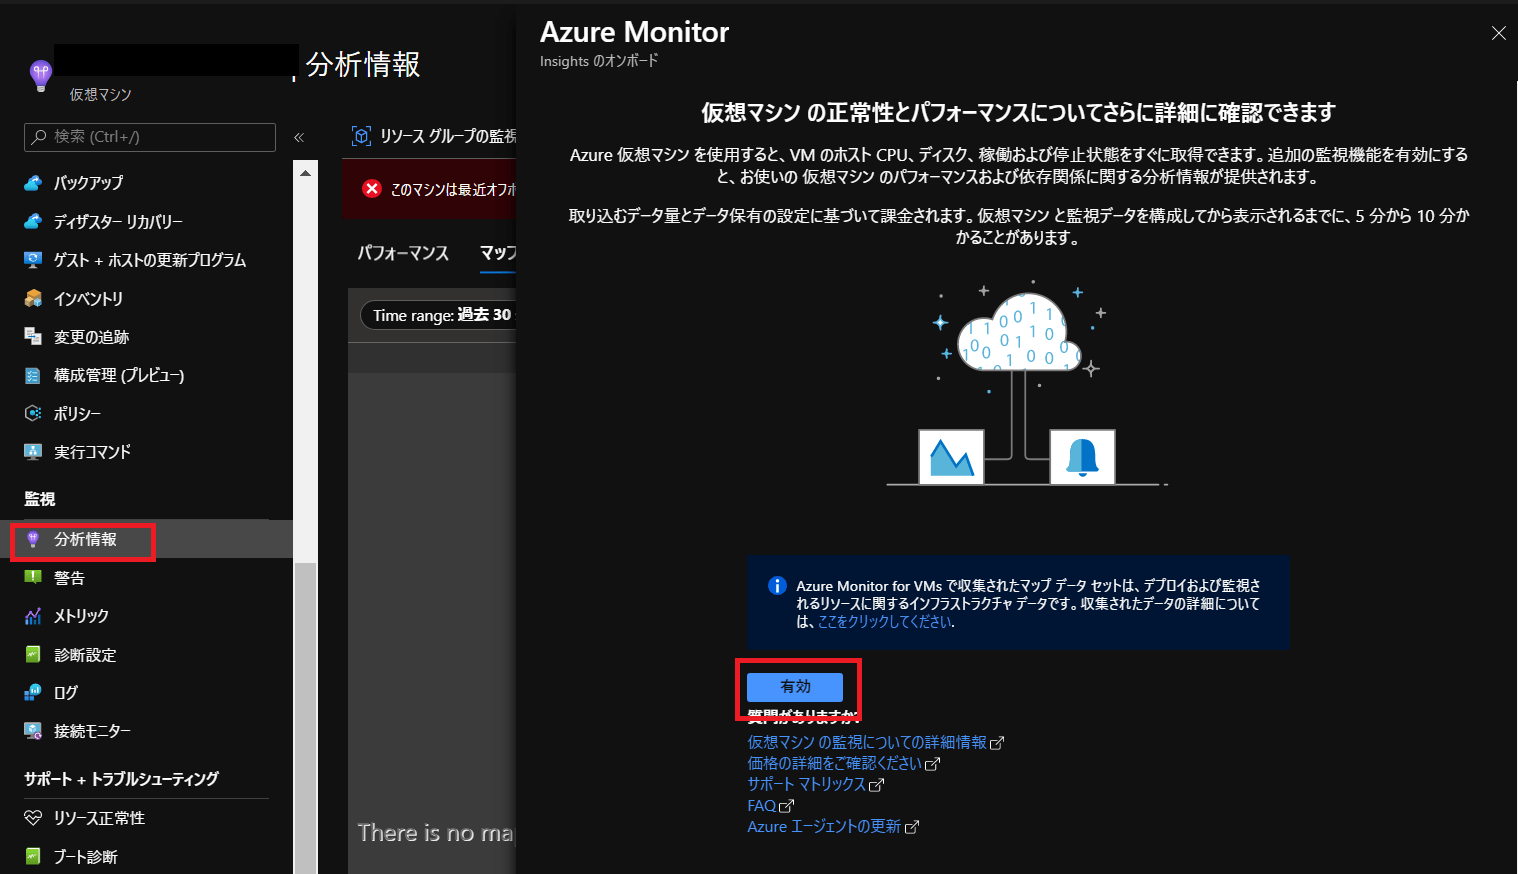Click the sidebar scrollbar thumb
Image resolution: width=1518 pixels, height=874 pixels.
click(305, 718)
